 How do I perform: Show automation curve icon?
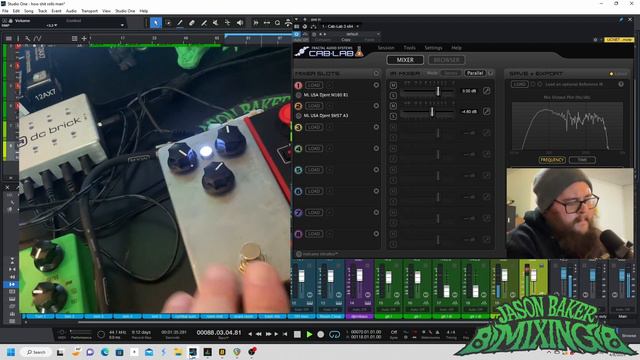point(38,38)
